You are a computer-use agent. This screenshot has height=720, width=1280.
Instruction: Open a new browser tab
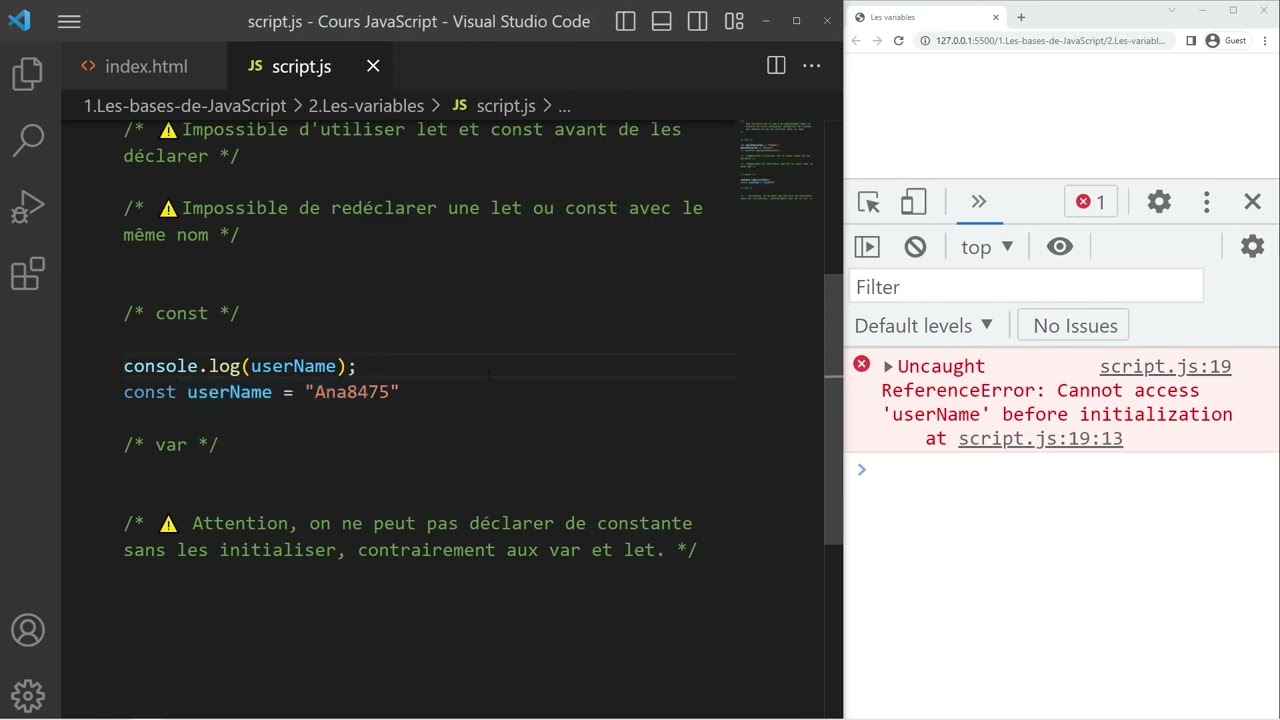click(x=1021, y=17)
